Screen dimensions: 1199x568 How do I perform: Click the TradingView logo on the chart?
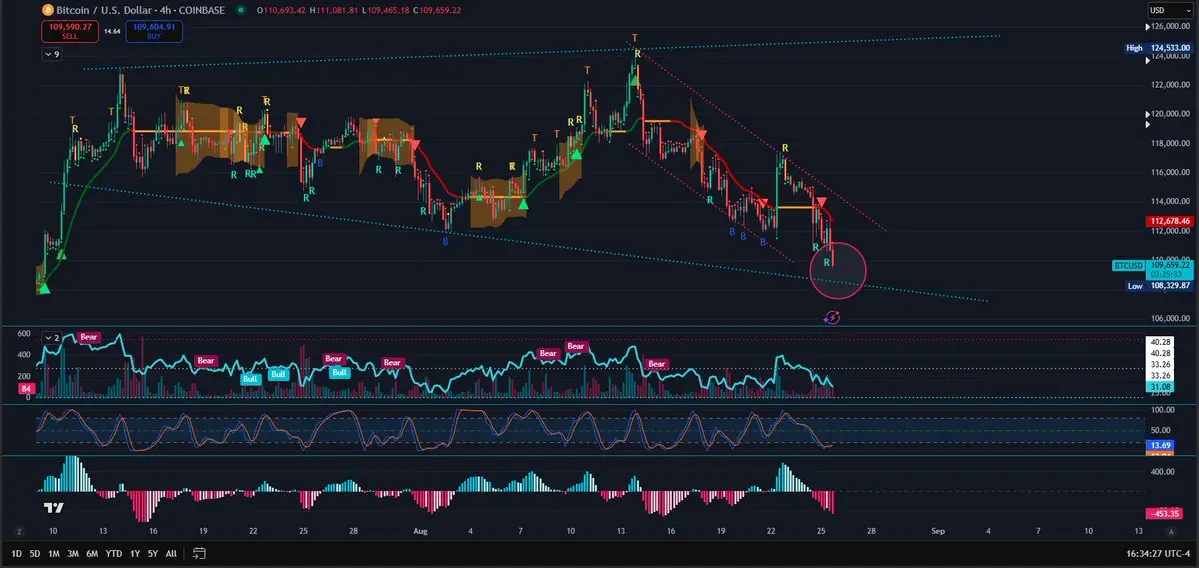click(54, 508)
